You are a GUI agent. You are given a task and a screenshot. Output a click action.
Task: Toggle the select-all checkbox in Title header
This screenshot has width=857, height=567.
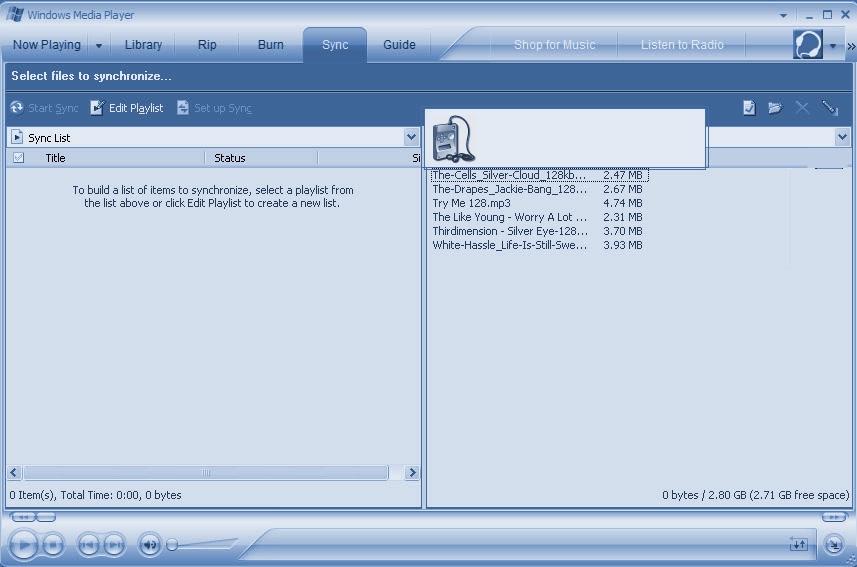coord(19,158)
